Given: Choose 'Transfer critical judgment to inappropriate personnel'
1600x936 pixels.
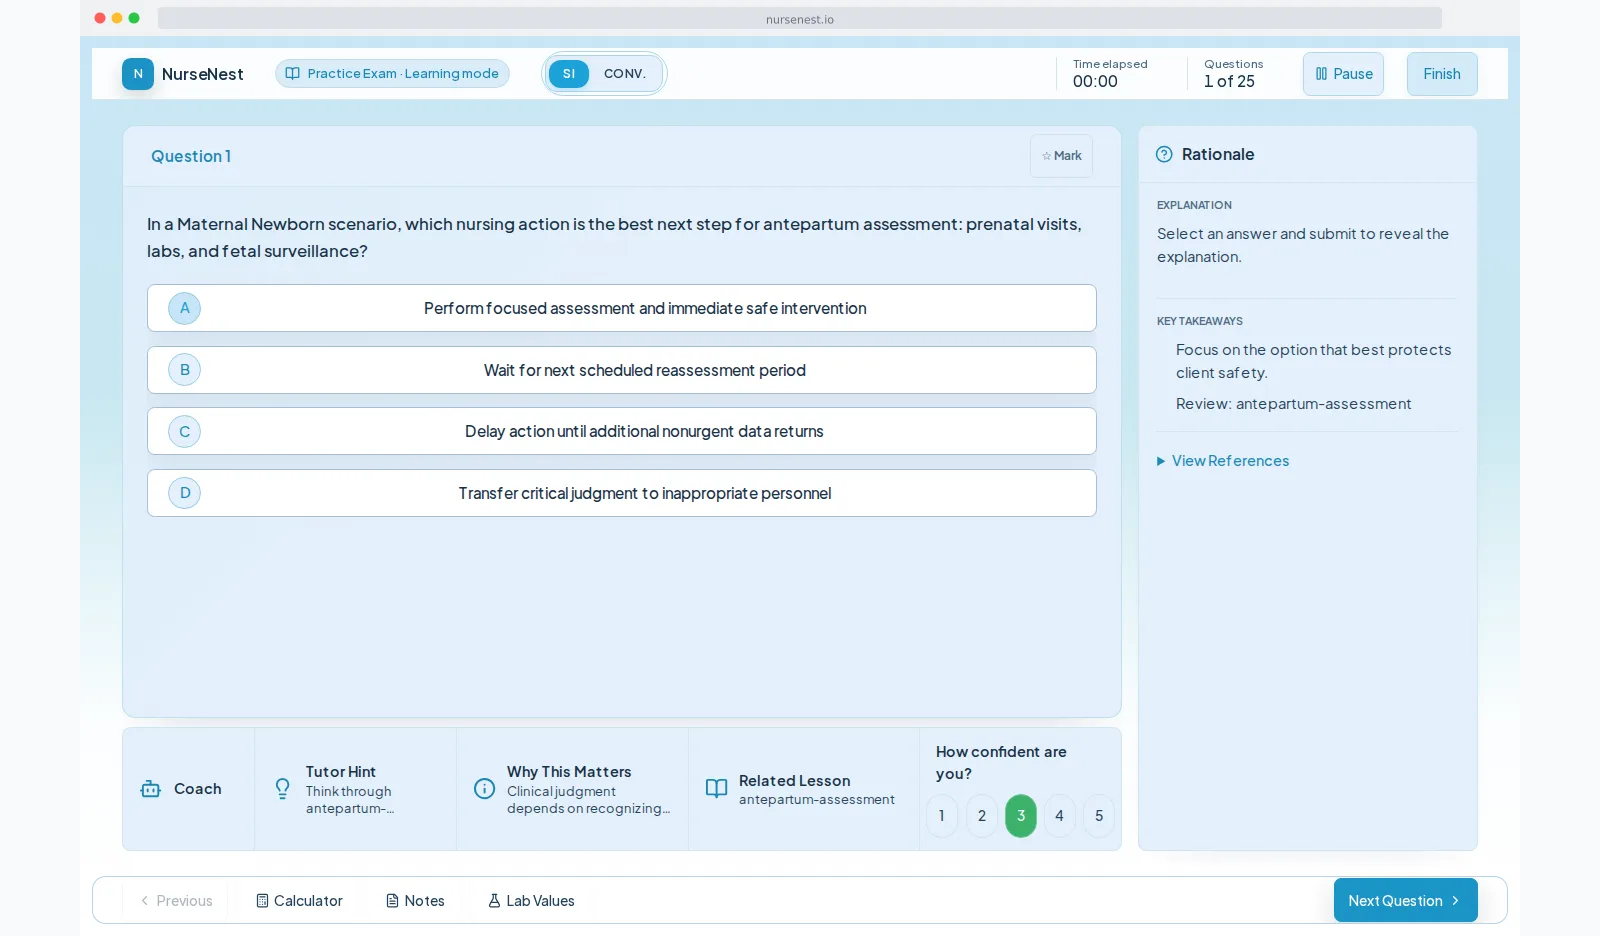Looking at the screenshot, I should click(622, 493).
